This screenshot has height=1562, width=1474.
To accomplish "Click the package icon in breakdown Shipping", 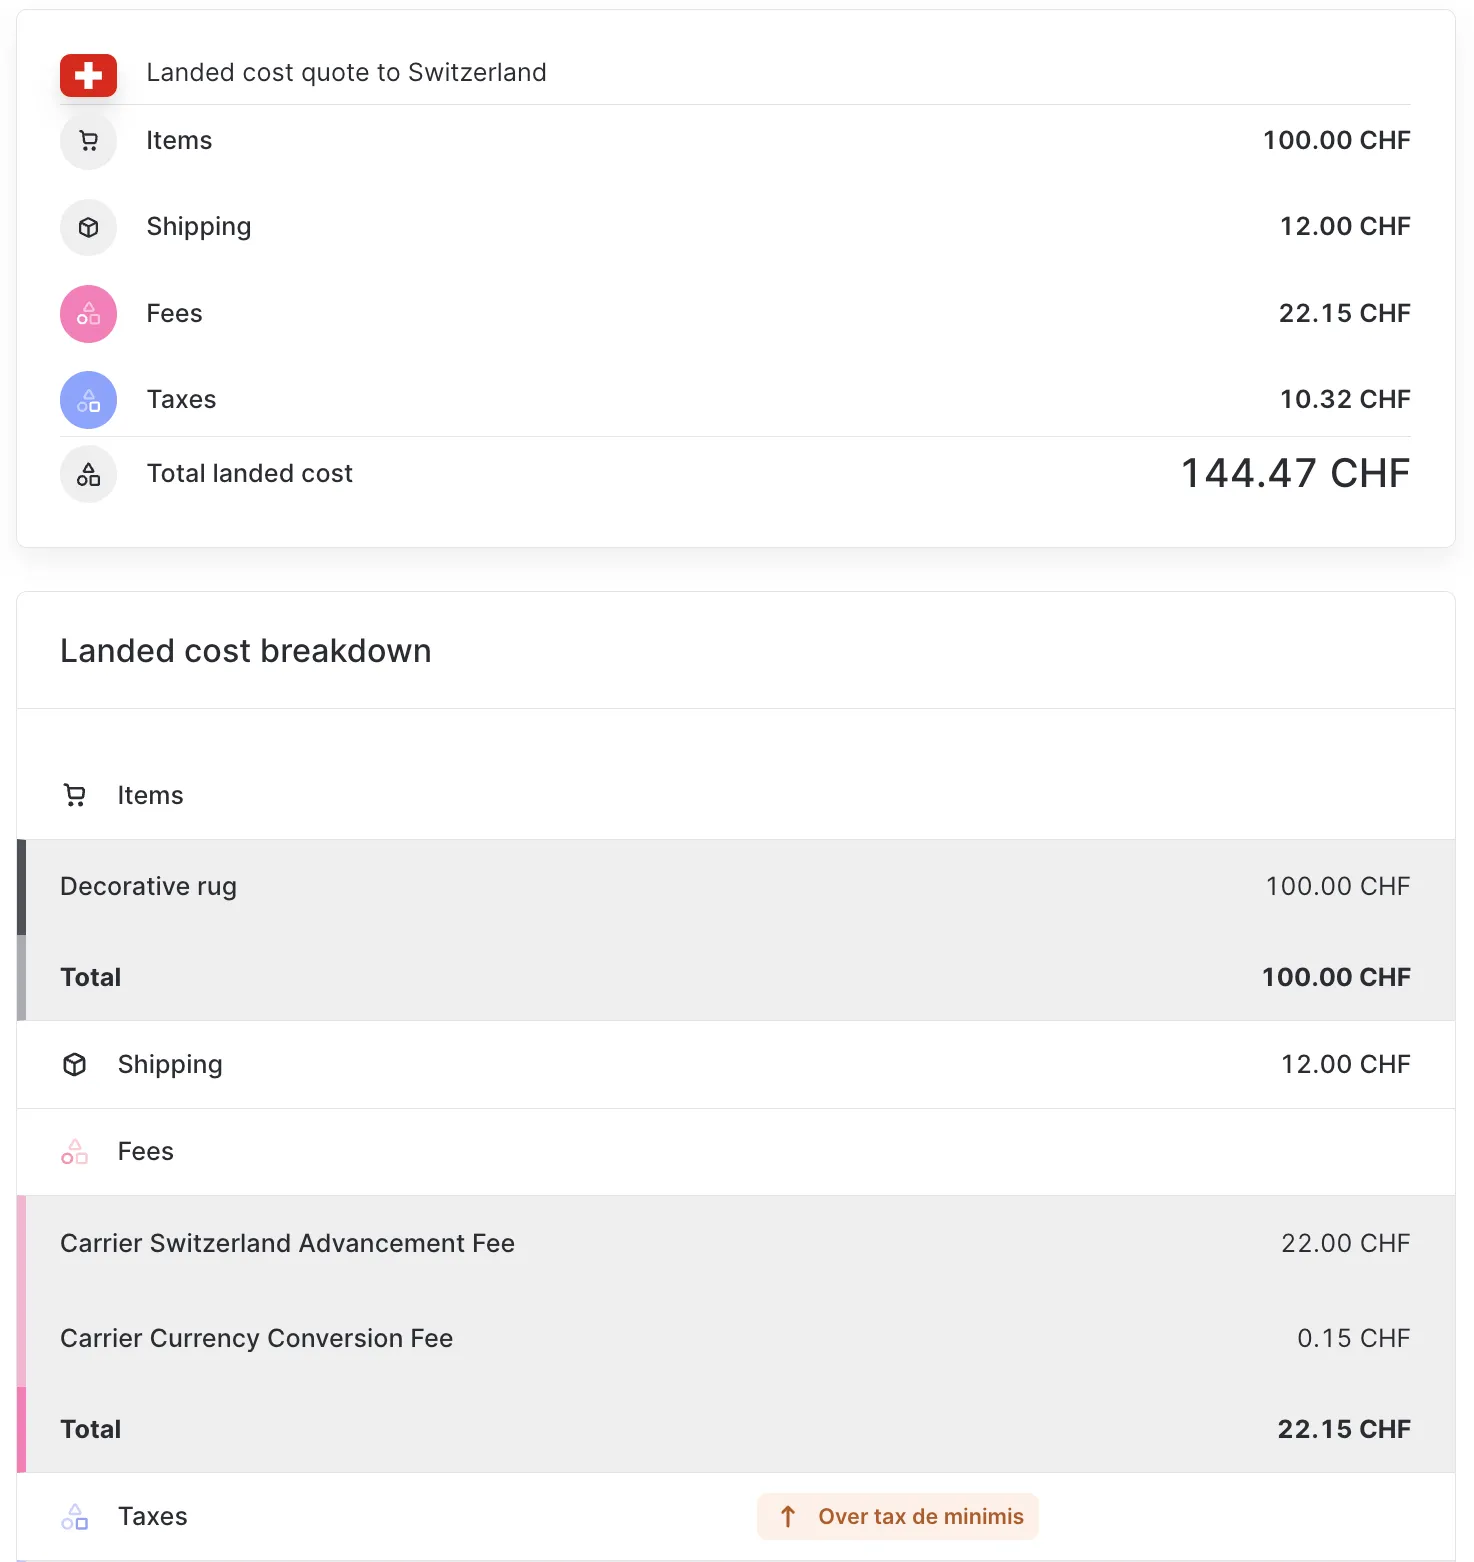I will tap(75, 1064).
